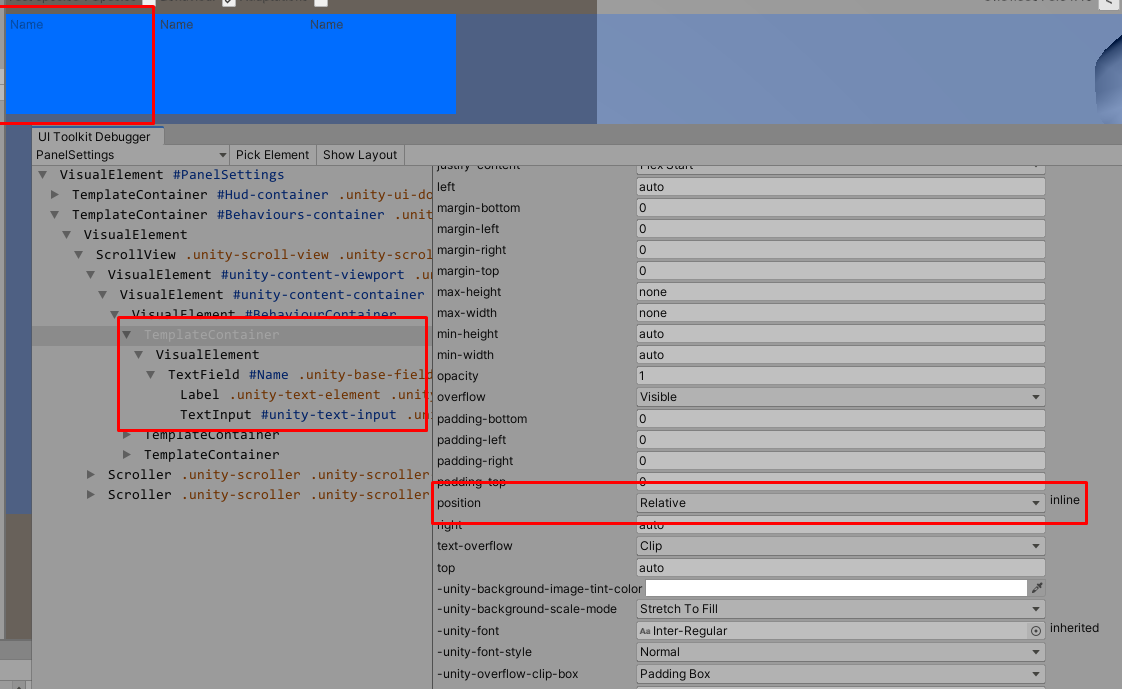Click the Show Layout button

point(359,155)
